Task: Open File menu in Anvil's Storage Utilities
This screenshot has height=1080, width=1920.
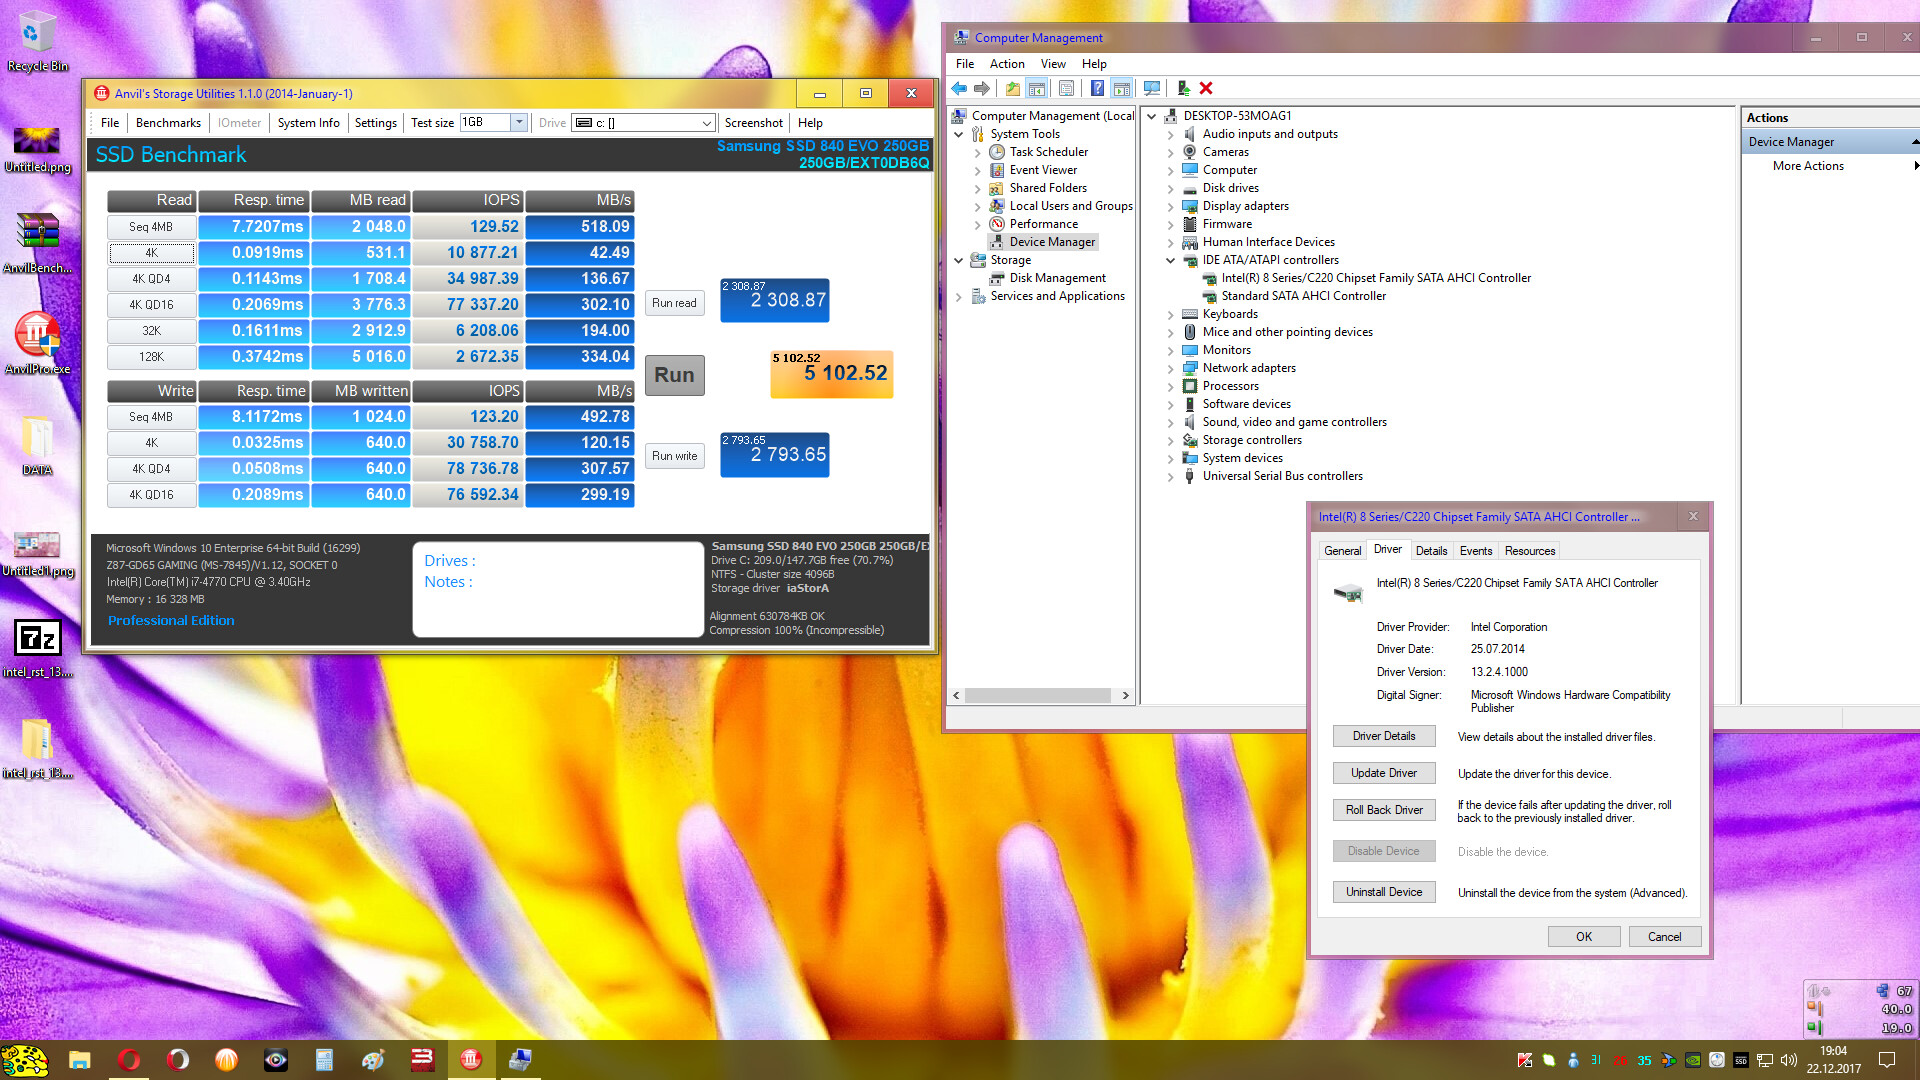Action: coord(110,123)
